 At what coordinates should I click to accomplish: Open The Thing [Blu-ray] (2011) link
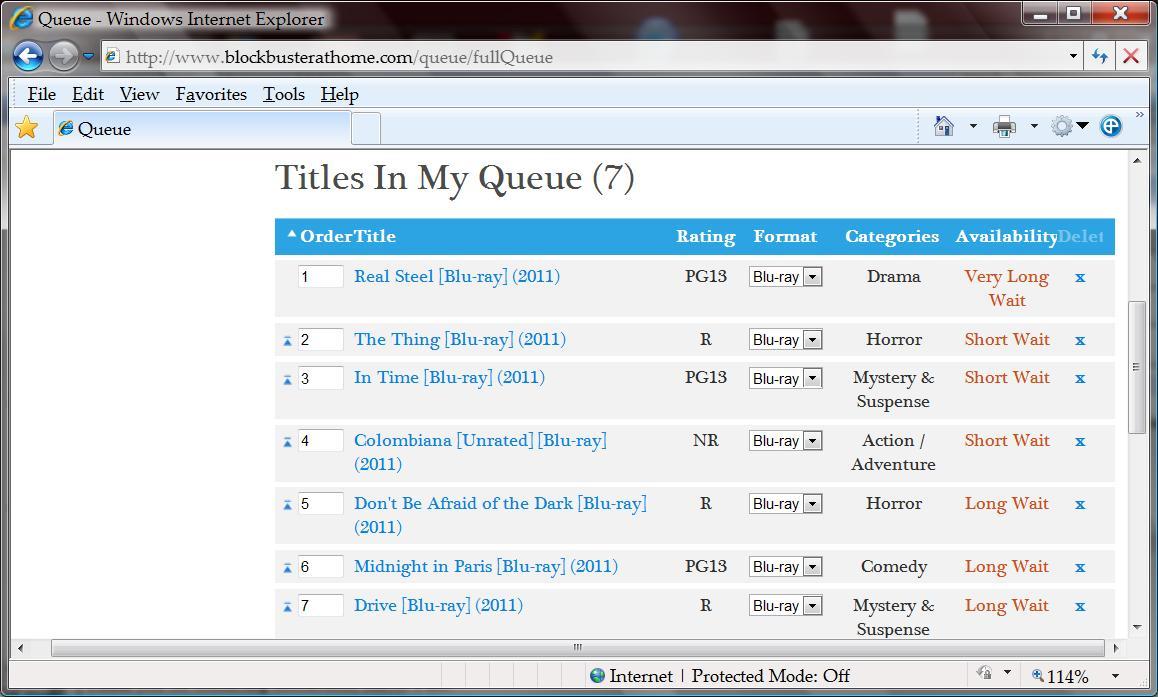click(460, 340)
